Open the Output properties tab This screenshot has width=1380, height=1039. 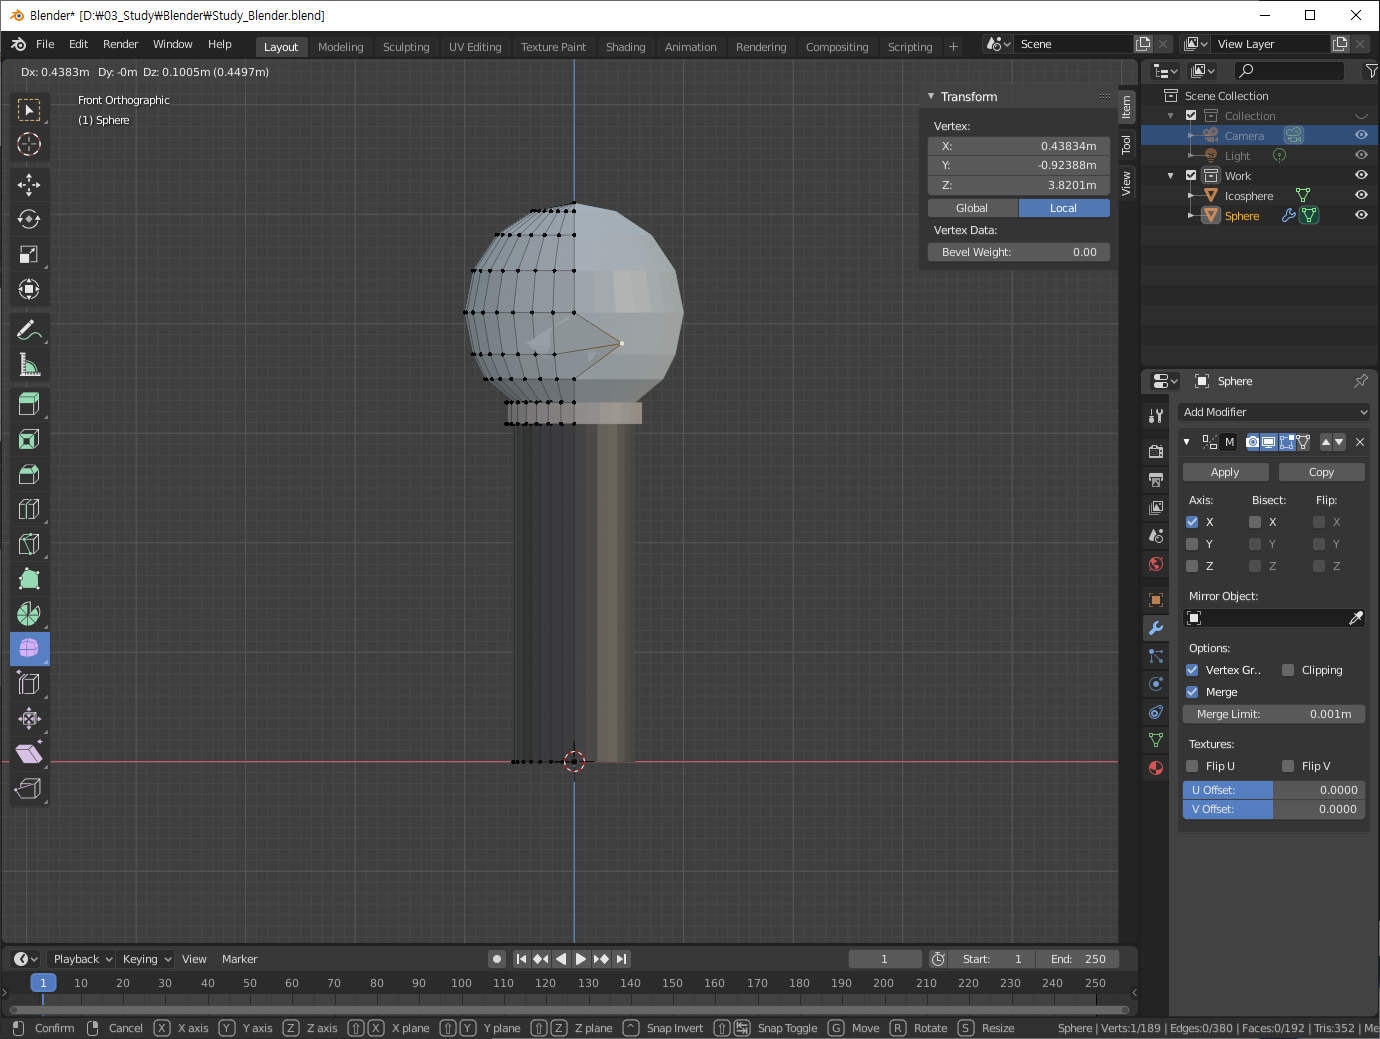click(x=1156, y=480)
